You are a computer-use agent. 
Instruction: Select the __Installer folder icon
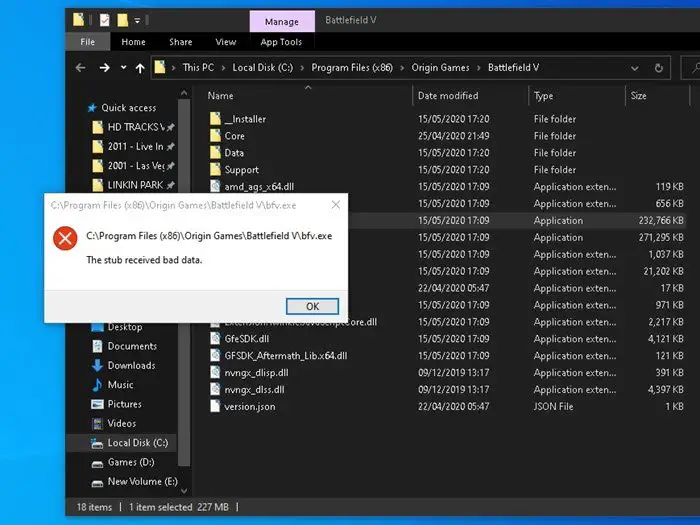coord(215,119)
